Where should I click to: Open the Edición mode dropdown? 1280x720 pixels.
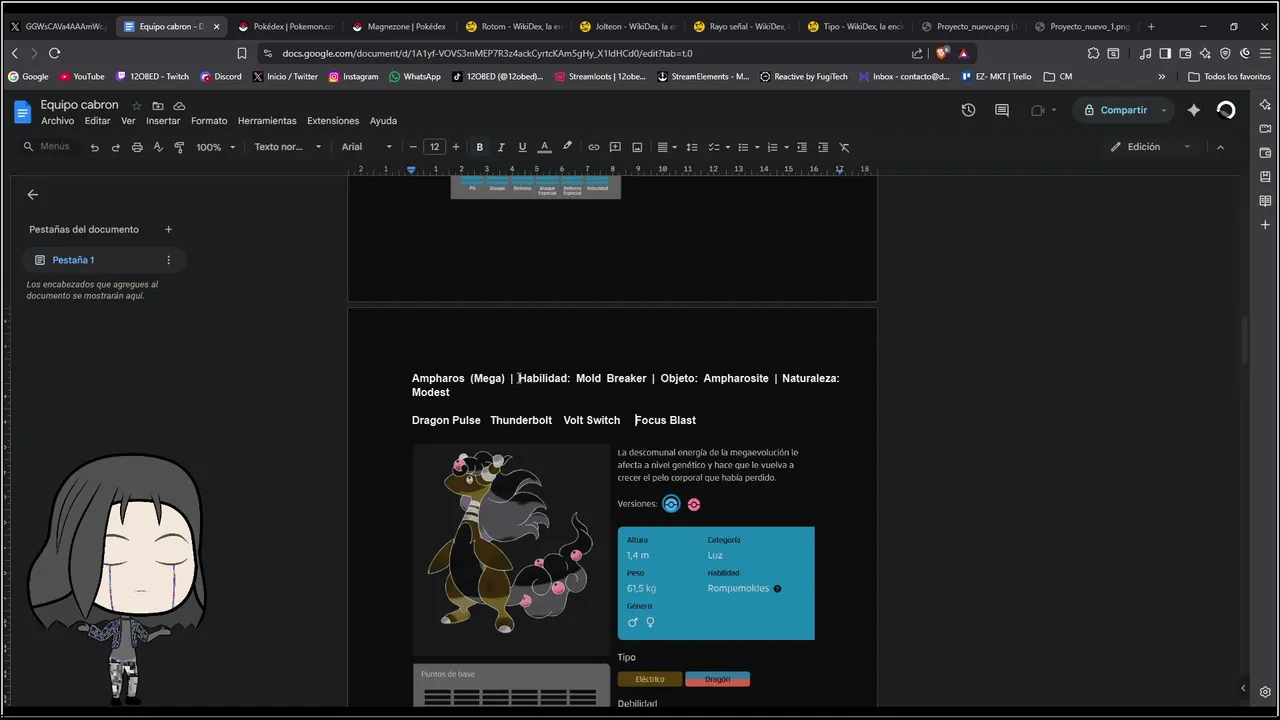1152,147
